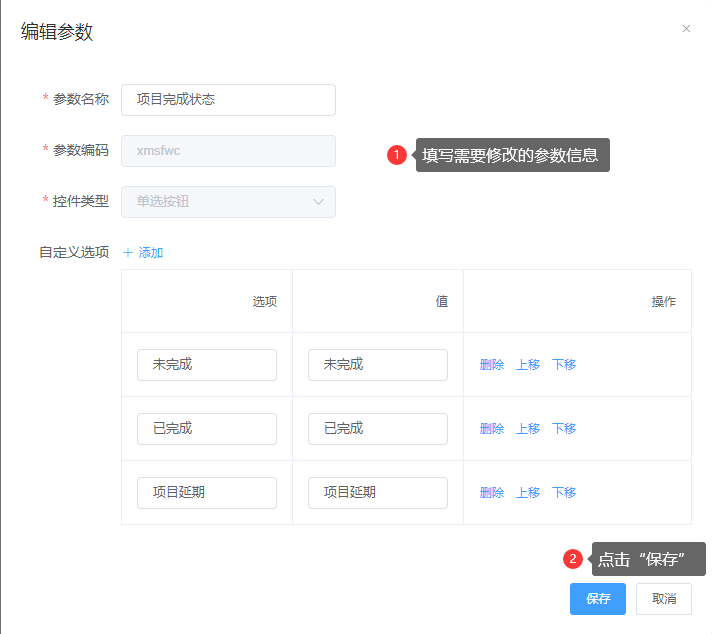Screen dimensions: 712x634
Task: Delete the 未完成 option row
Action: click(x=492, y=365)
